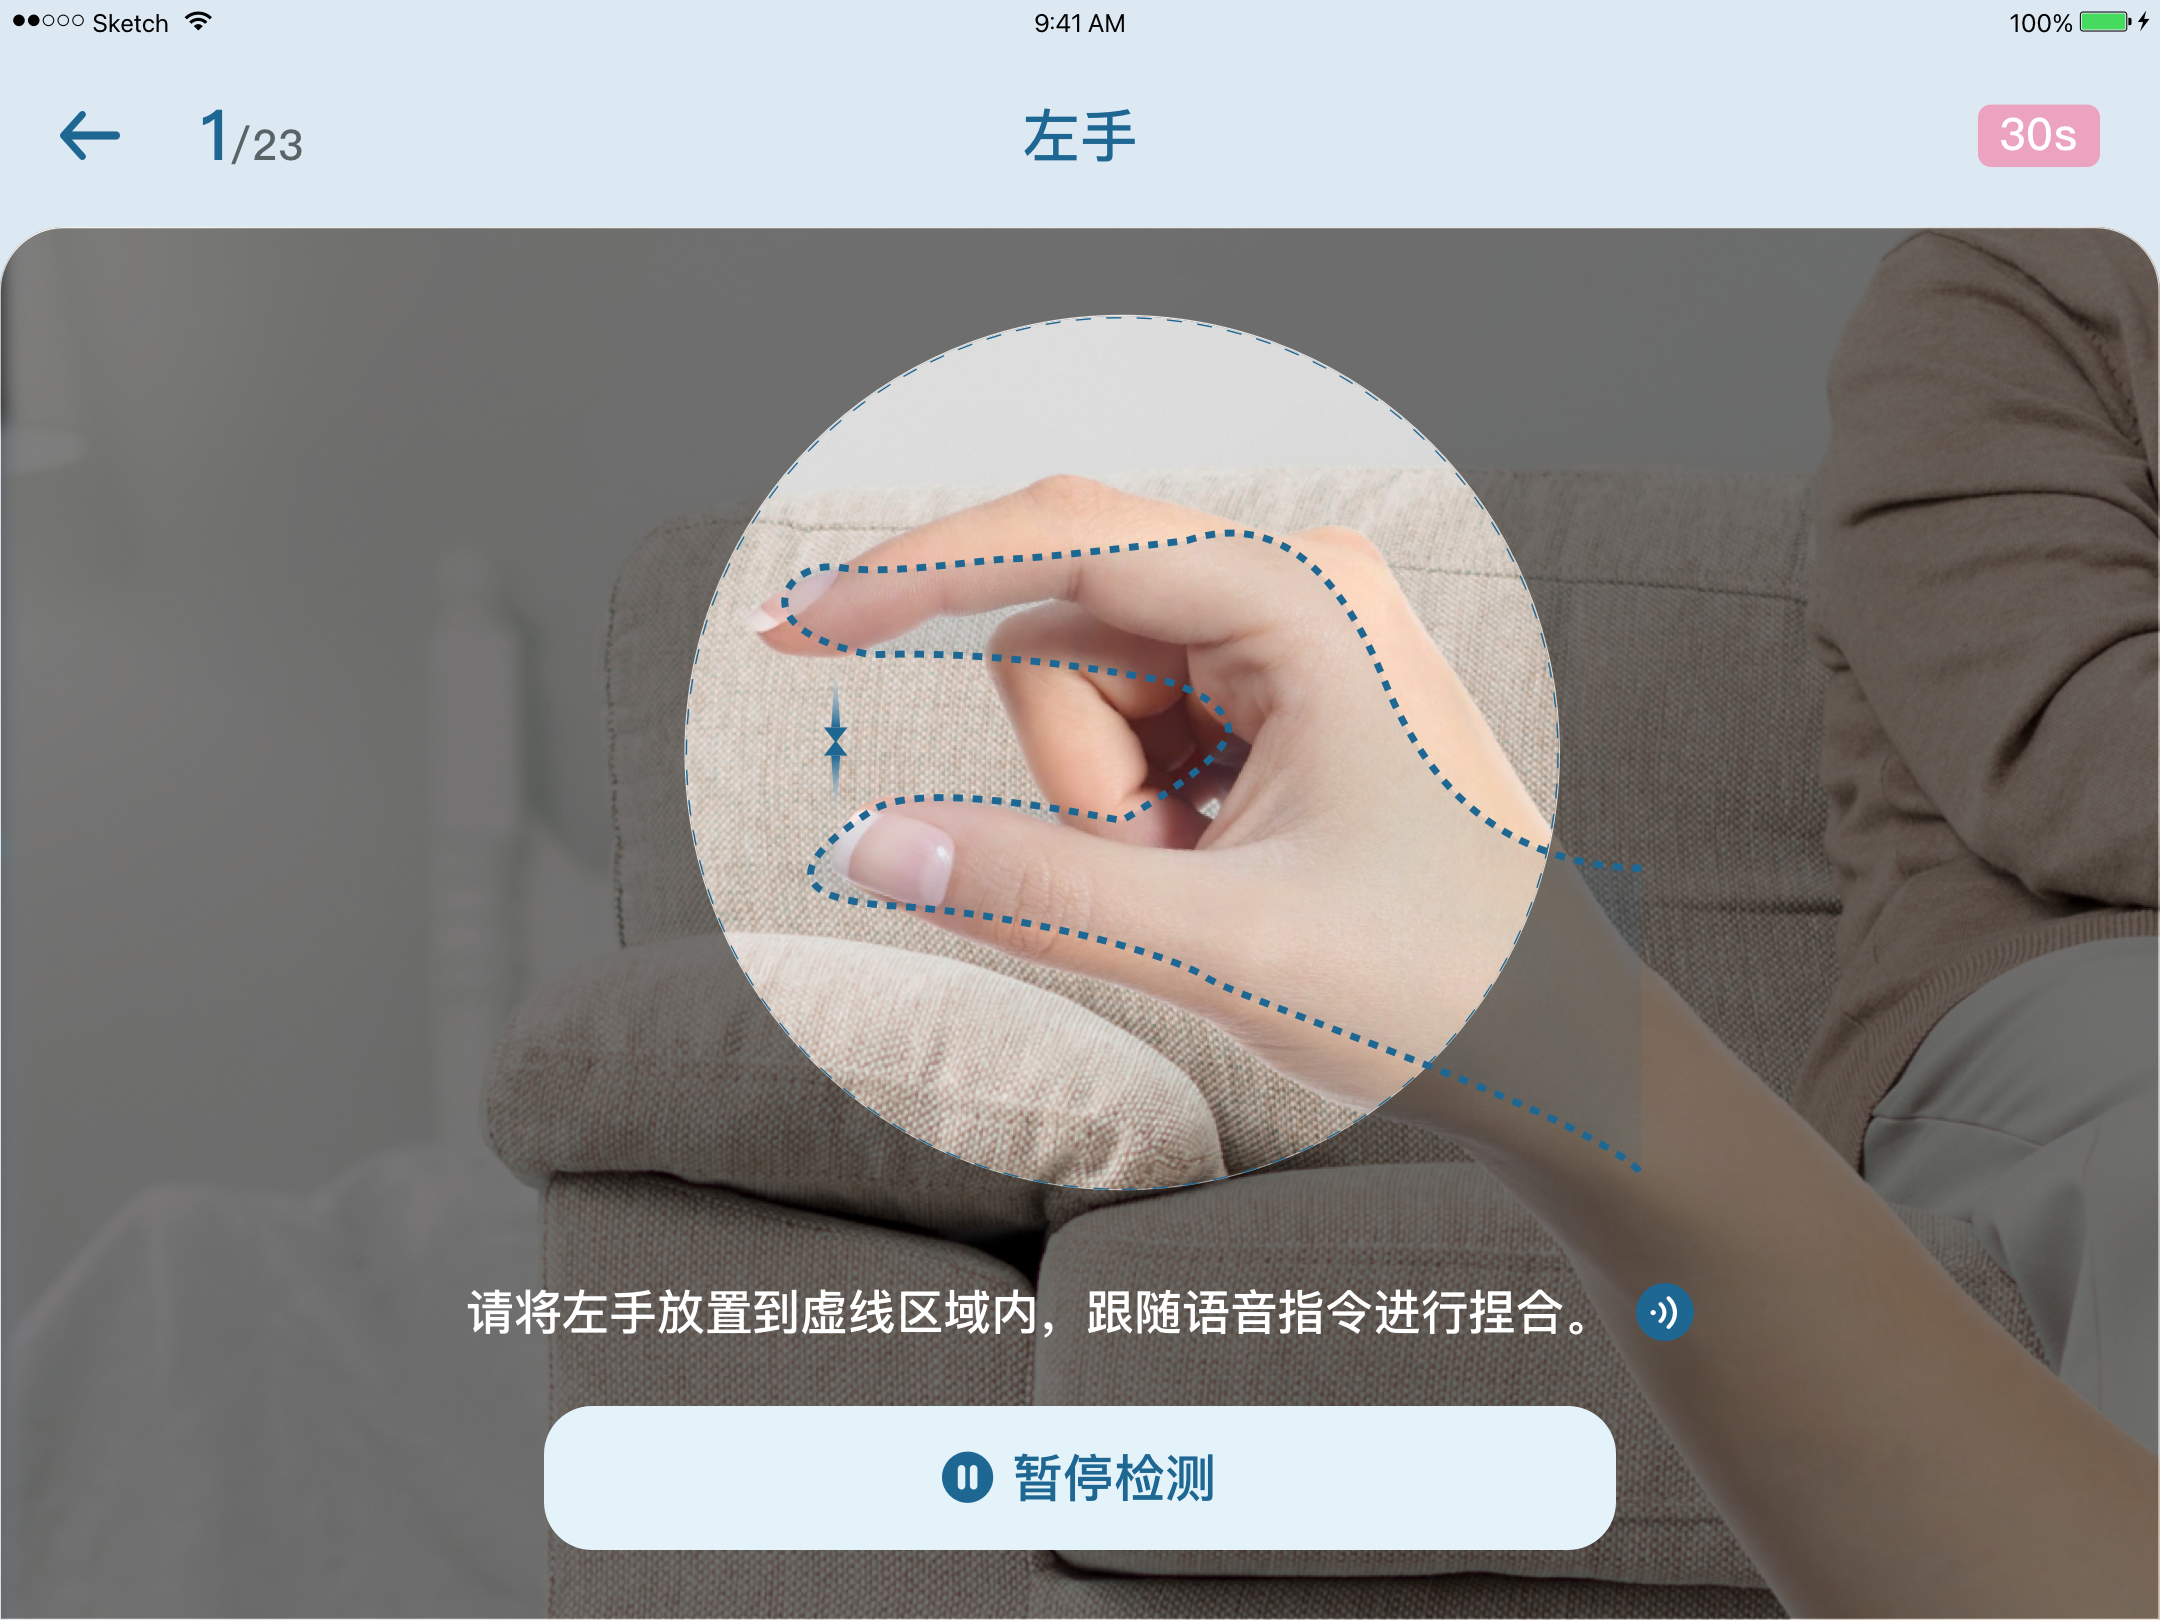
Task: Play the voice instruction speaker icon
Action: point(1664,1312)
